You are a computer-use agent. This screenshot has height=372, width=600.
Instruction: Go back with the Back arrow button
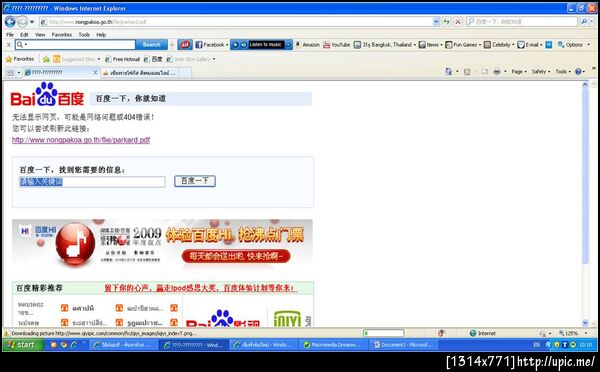point(10,21)
